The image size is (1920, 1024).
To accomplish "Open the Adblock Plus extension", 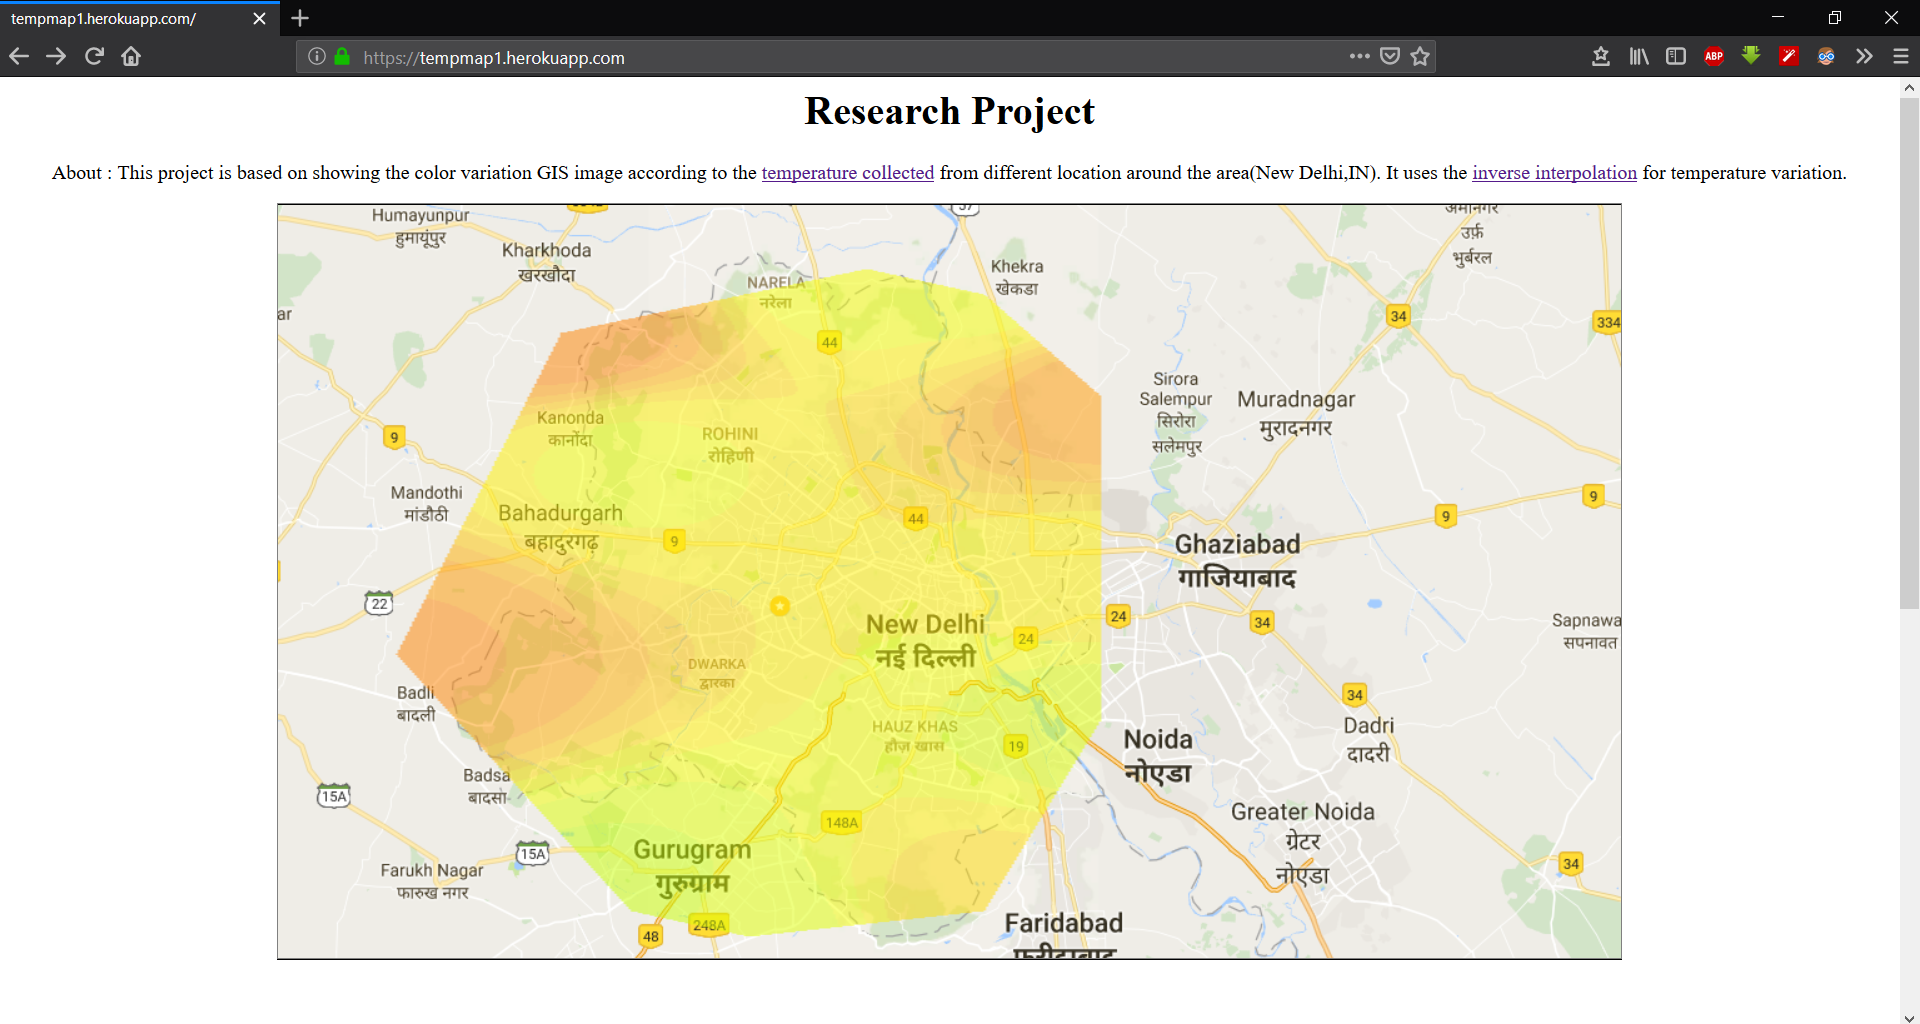I will pos(1714,57).
